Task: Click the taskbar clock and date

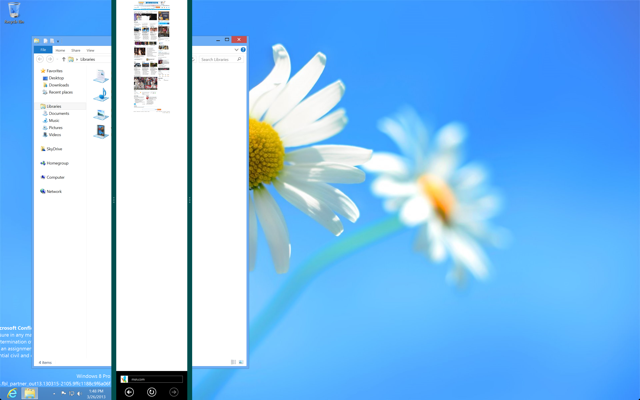Action: pyautogui.click(x=96, y=394)
